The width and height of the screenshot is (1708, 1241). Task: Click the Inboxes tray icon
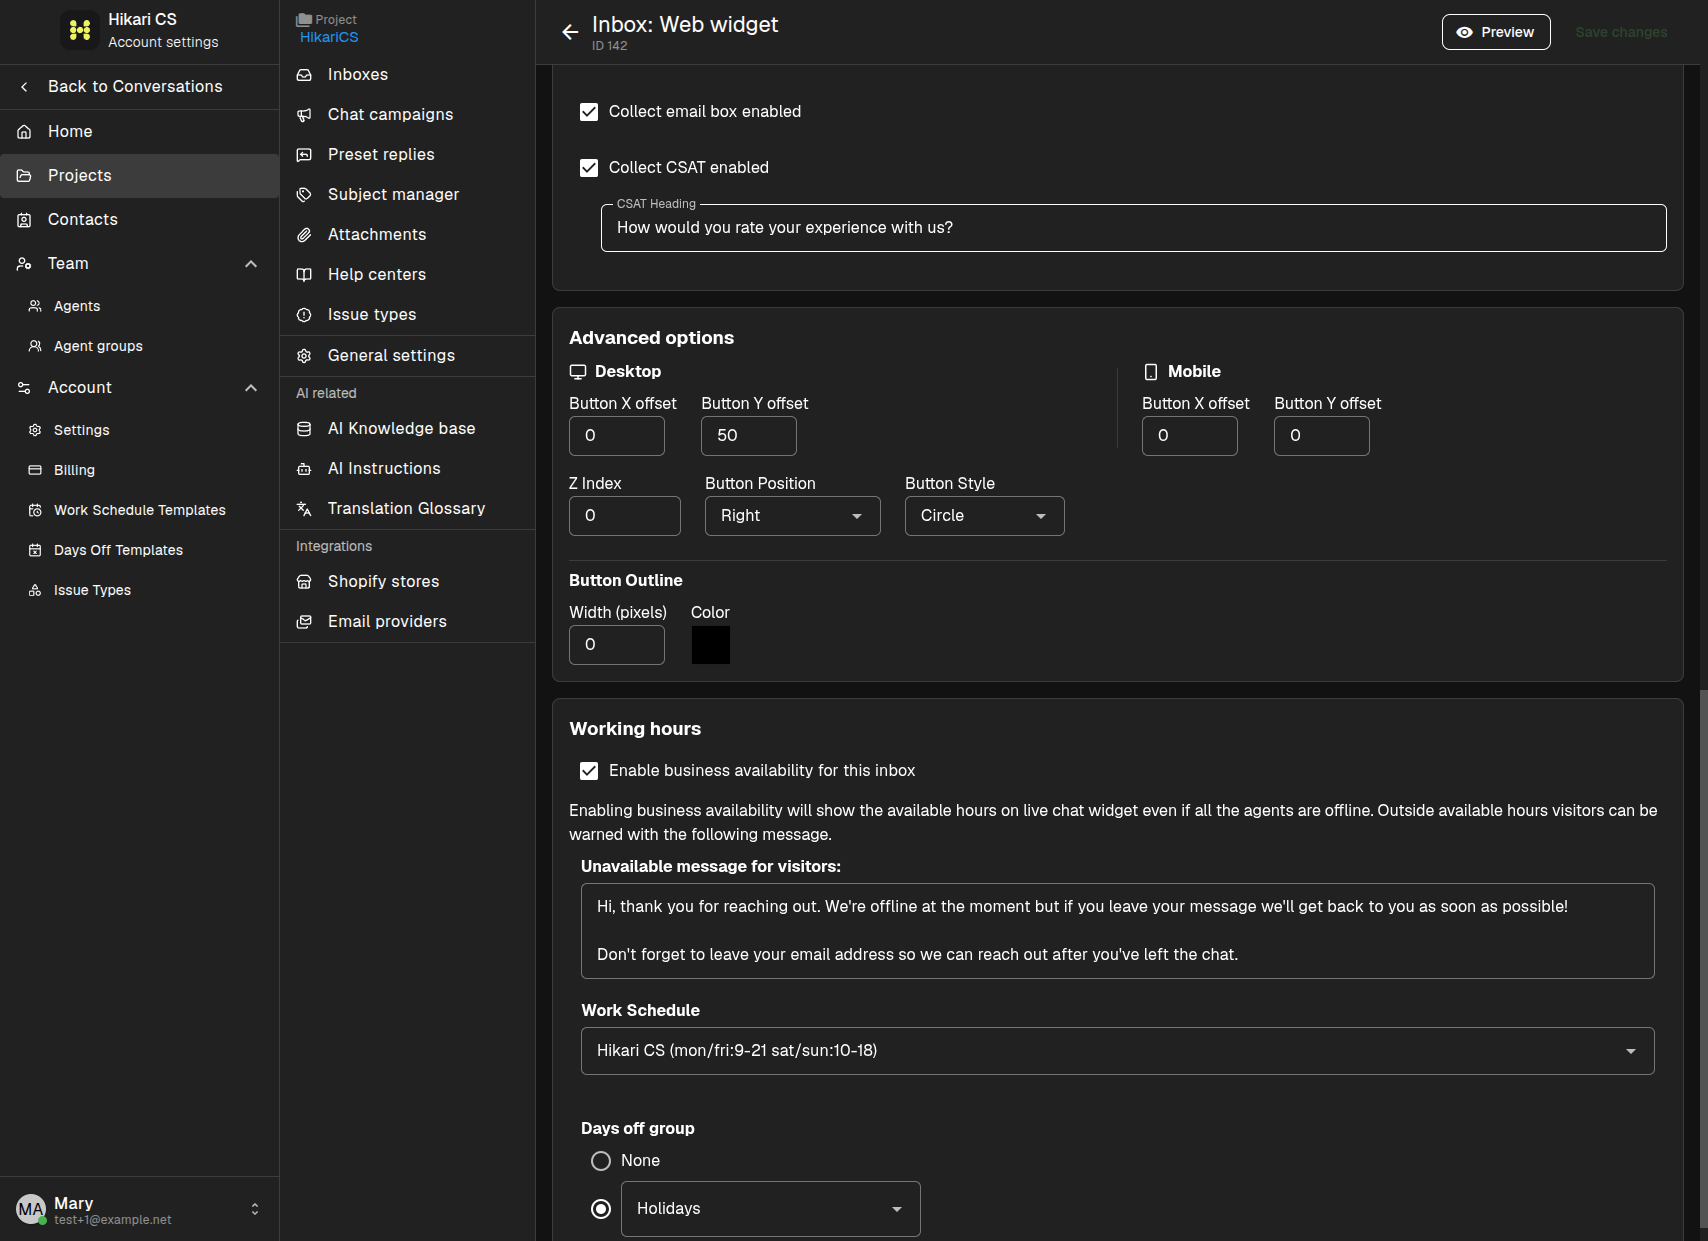(x=304, y=75)
